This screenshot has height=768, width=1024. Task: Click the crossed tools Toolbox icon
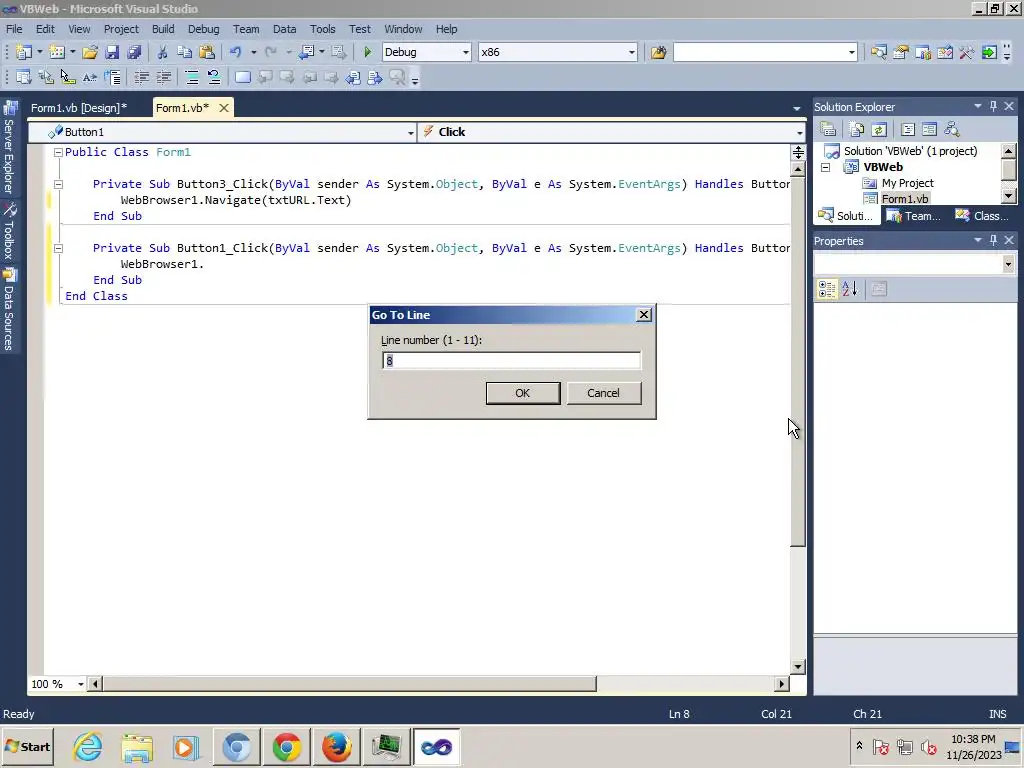(x=967, y=52)
